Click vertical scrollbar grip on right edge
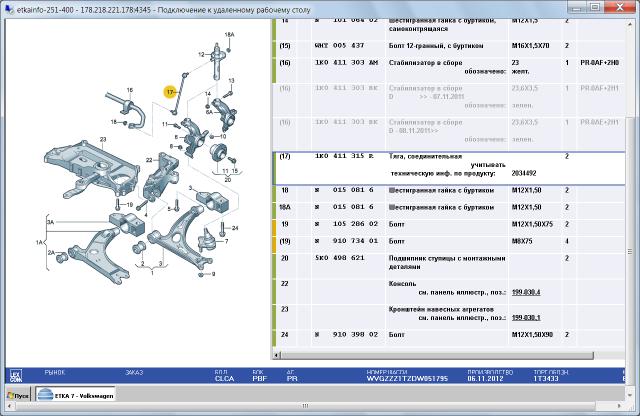The image size is (640, 416). [630, 252]
